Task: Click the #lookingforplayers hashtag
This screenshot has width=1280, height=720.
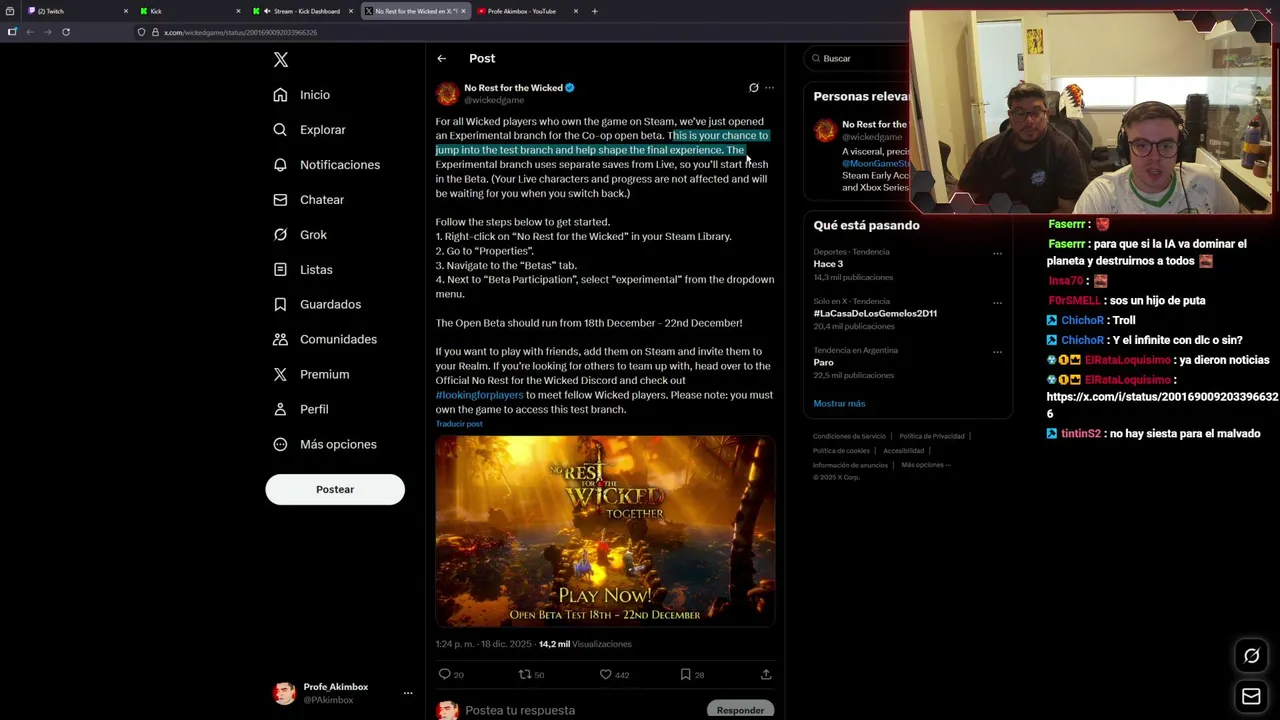Action: pyautogui.click(x=479, y=395)
